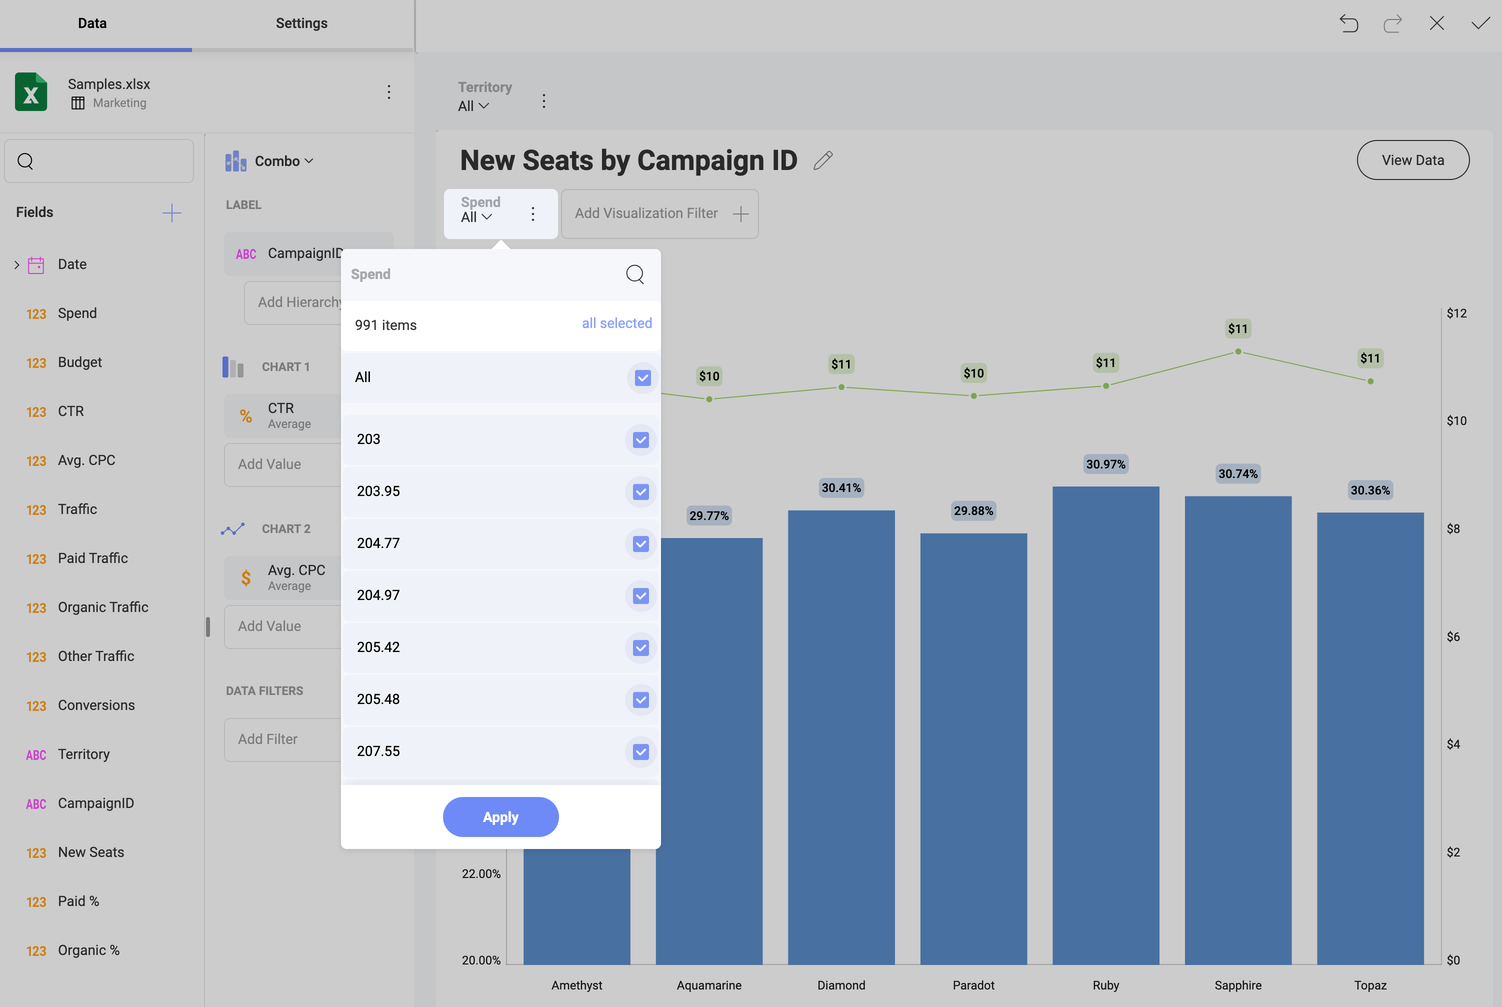This screenshot has height=1007, width=1502.
Task: Uncheck the 203 value checkbox
Action: (x=641, y=440)
